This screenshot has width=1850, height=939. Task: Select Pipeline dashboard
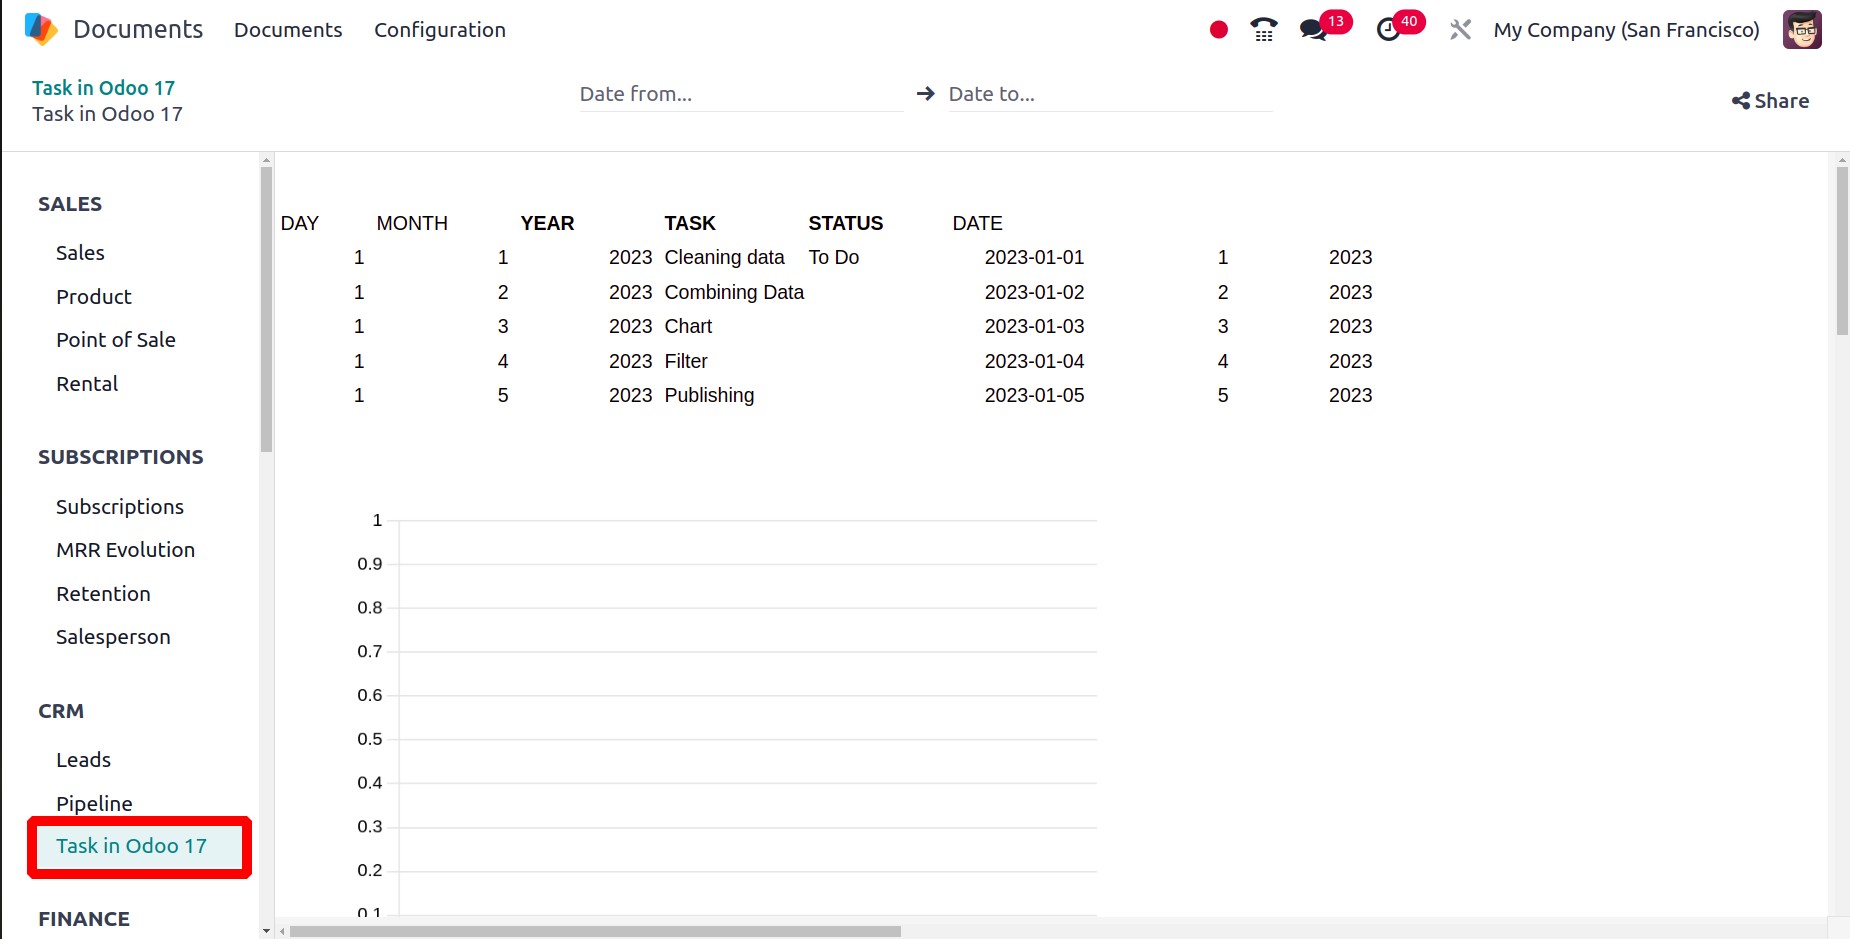[x=94, y=804]
